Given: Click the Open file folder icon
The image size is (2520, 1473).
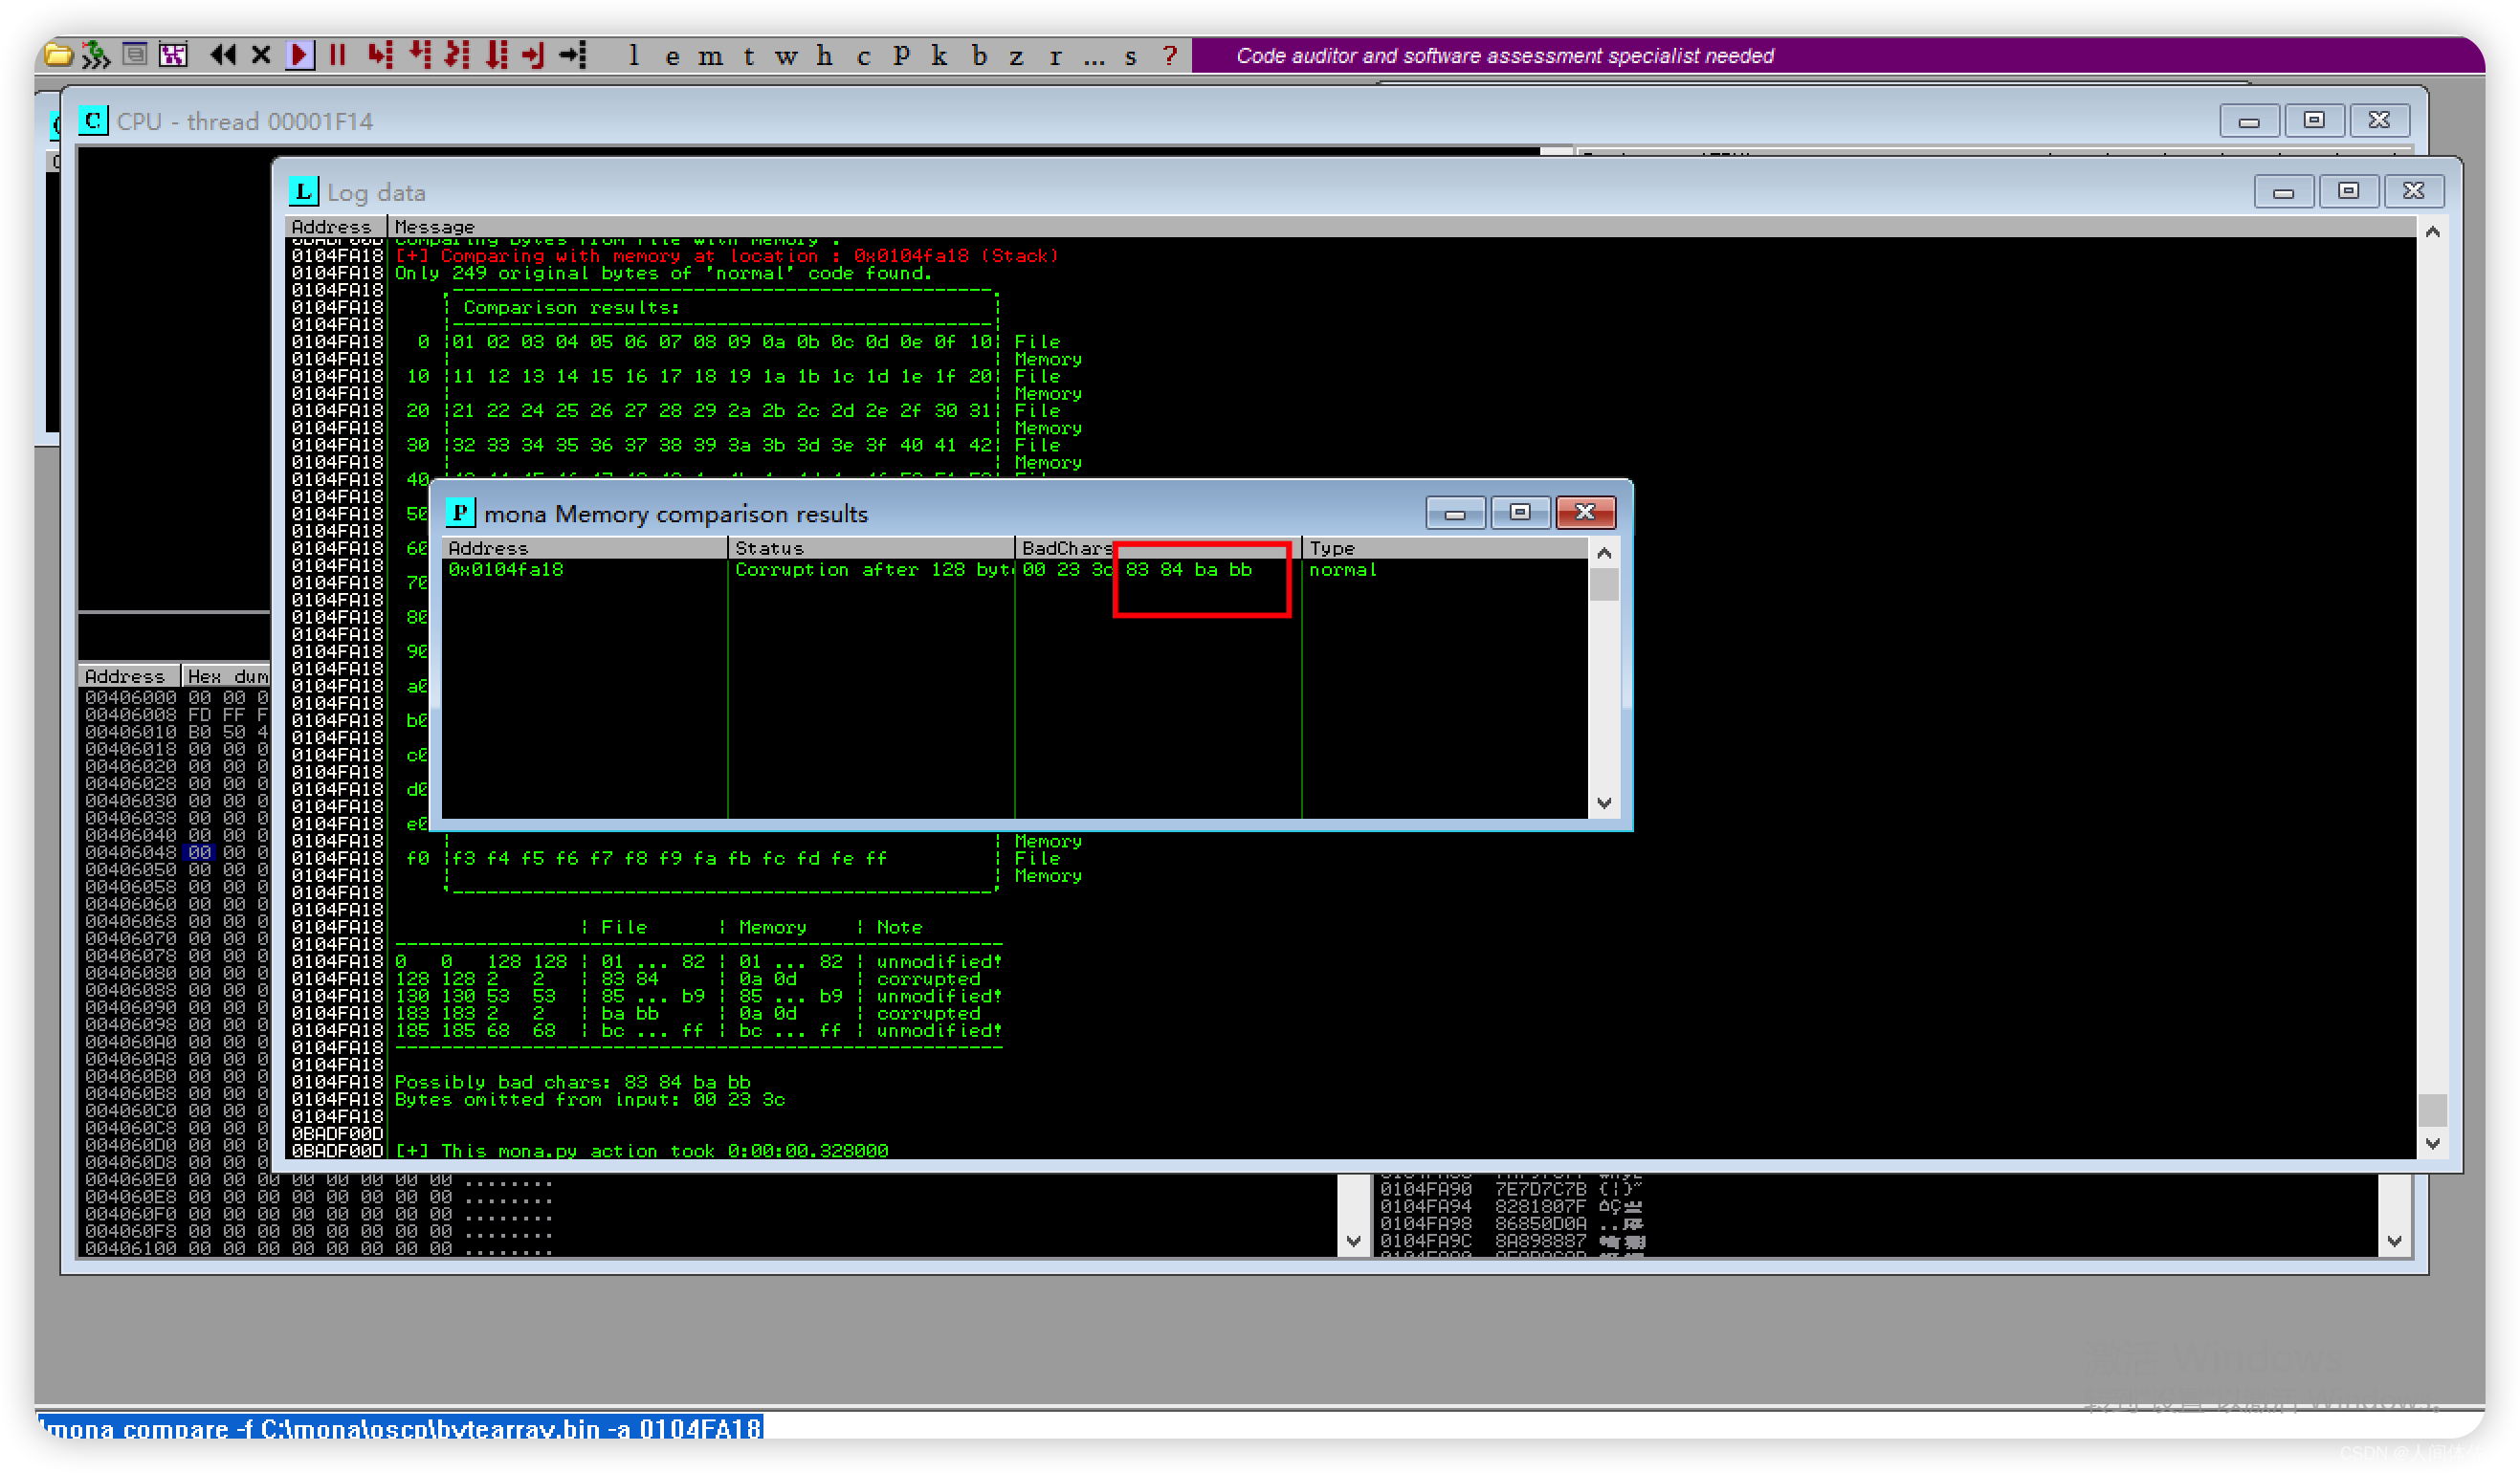Looking at the screenshot, I should (x=58, y=55).
